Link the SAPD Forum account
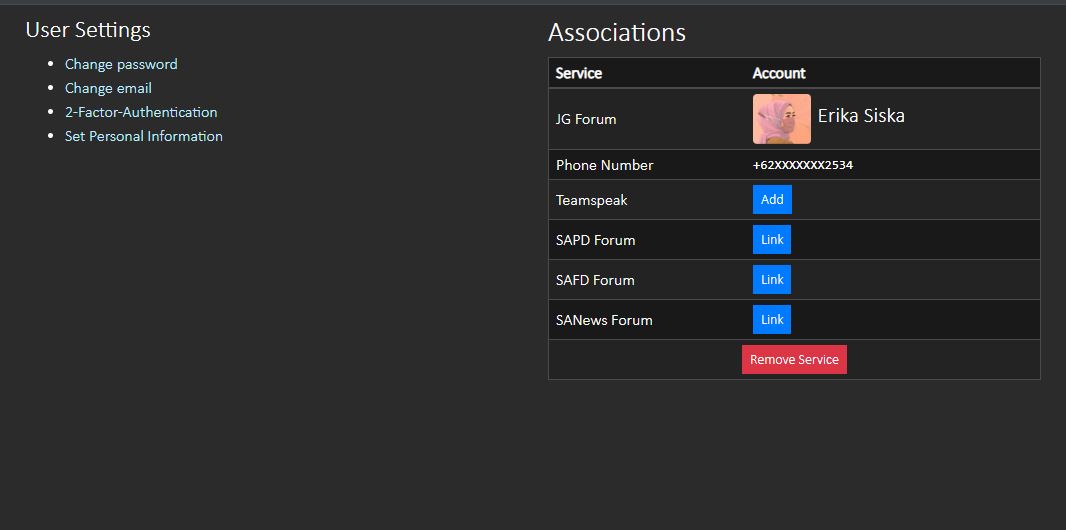The image size is (1066, 530). click(772, 240)
